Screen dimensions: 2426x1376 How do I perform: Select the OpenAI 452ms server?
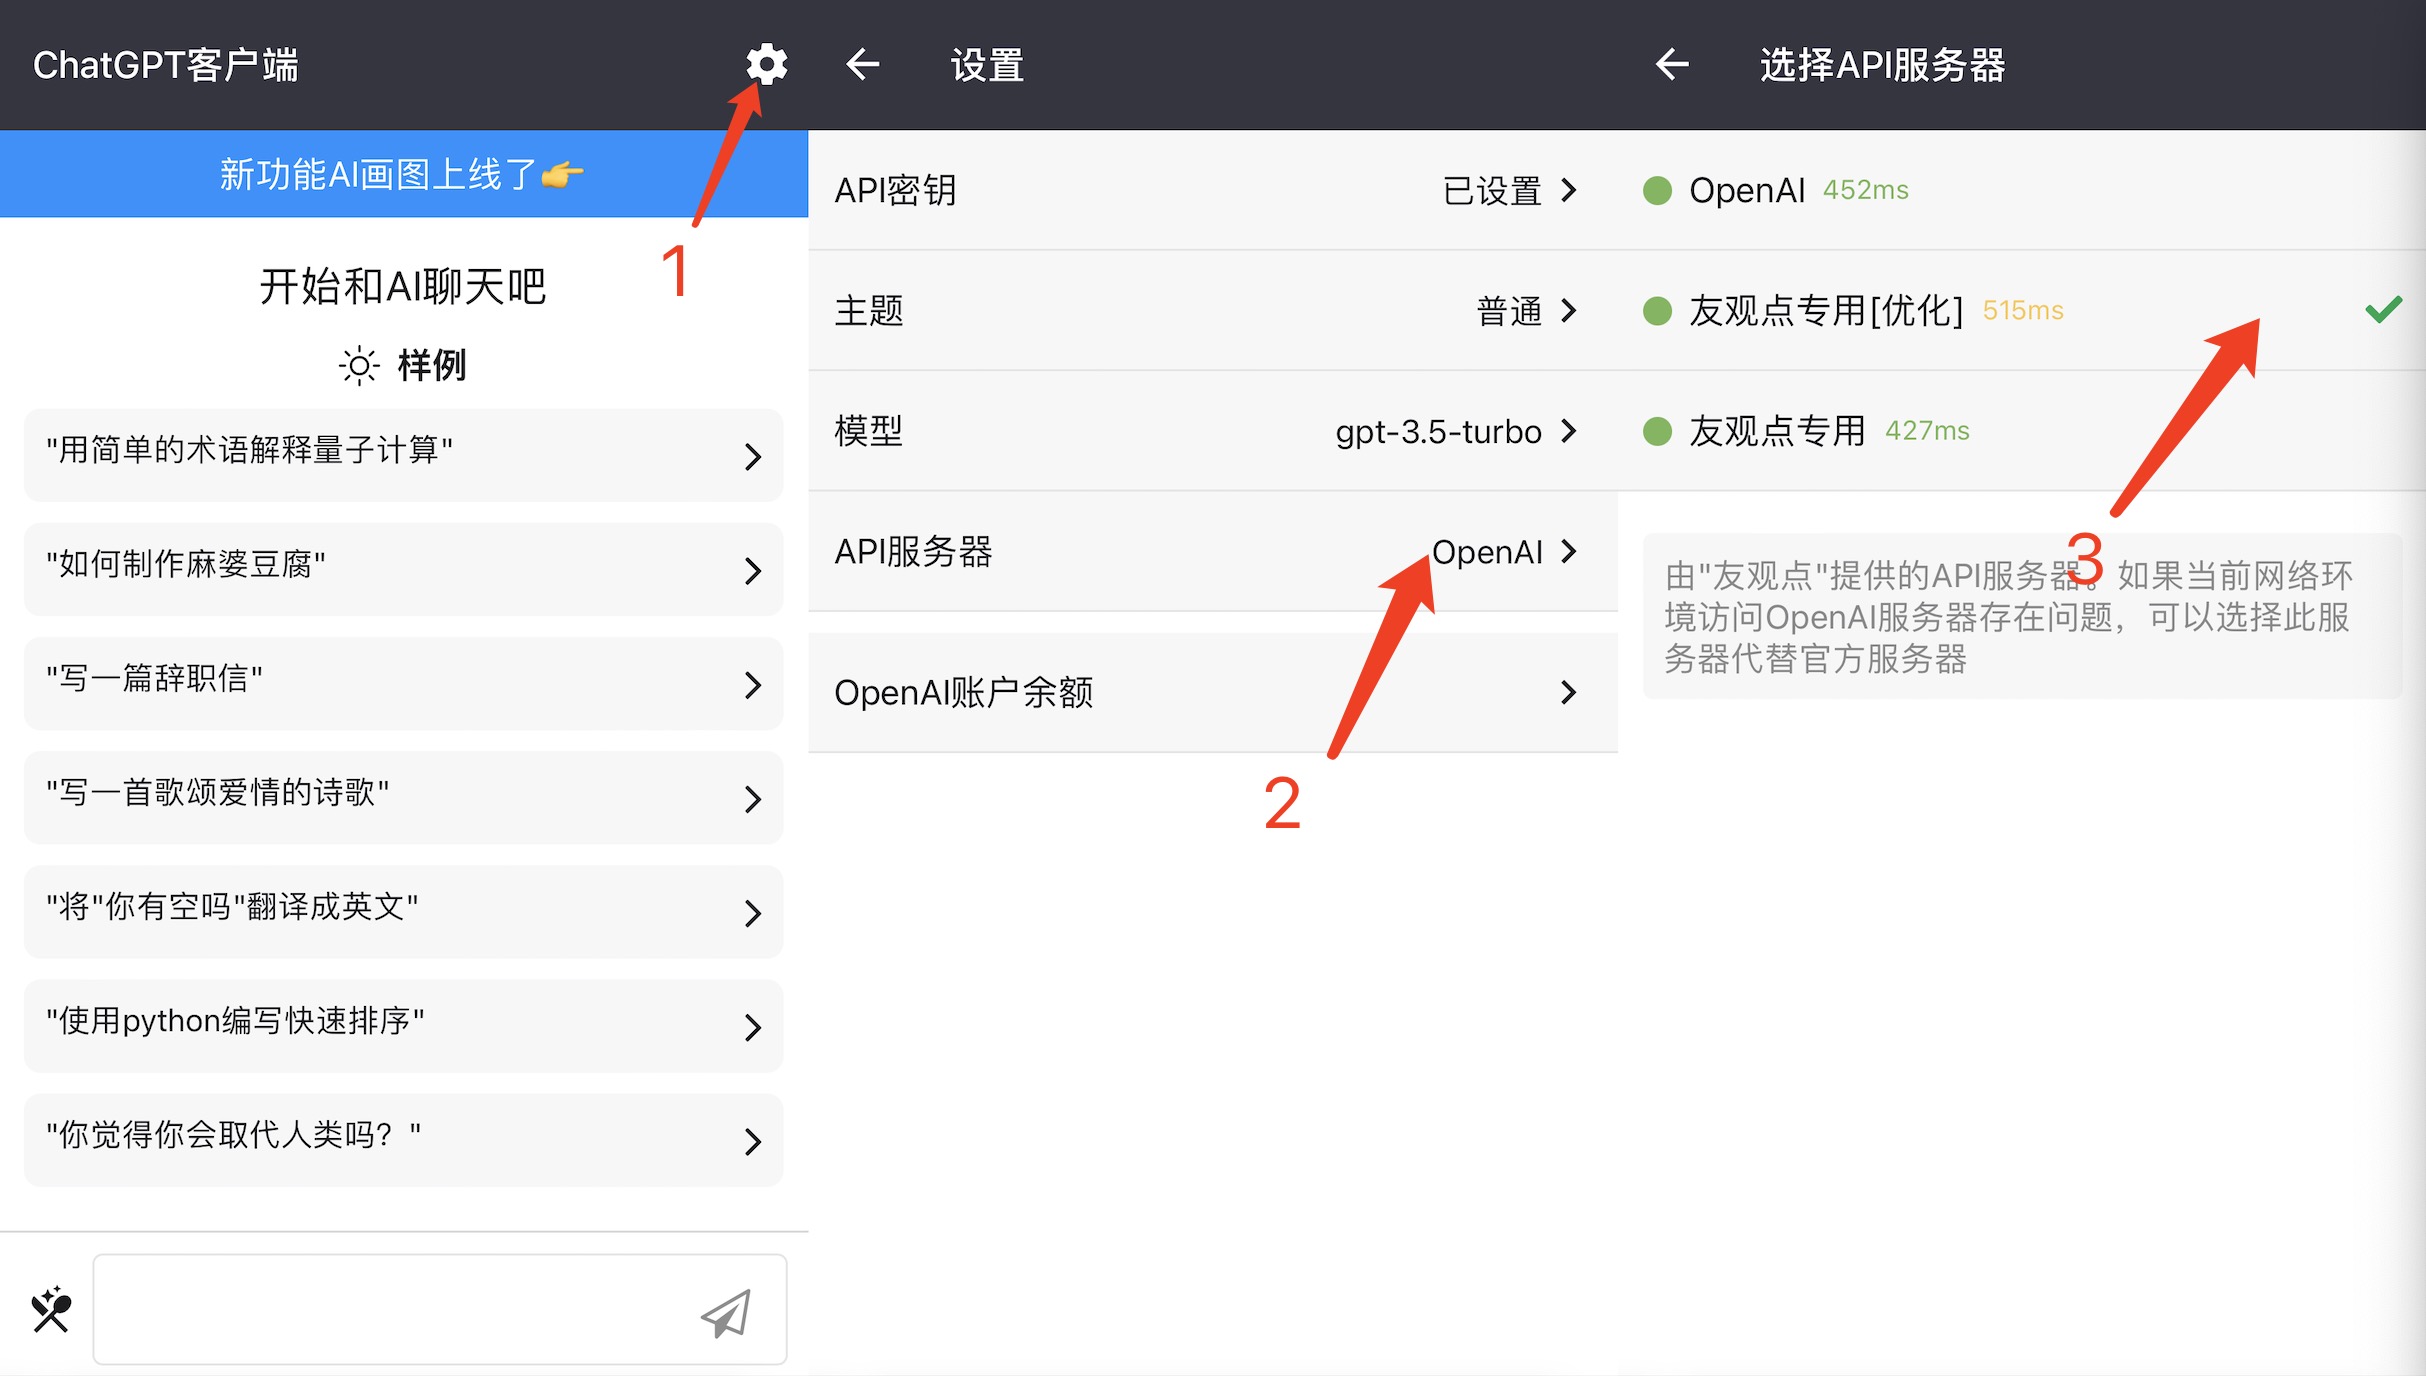click(2022, 190)
